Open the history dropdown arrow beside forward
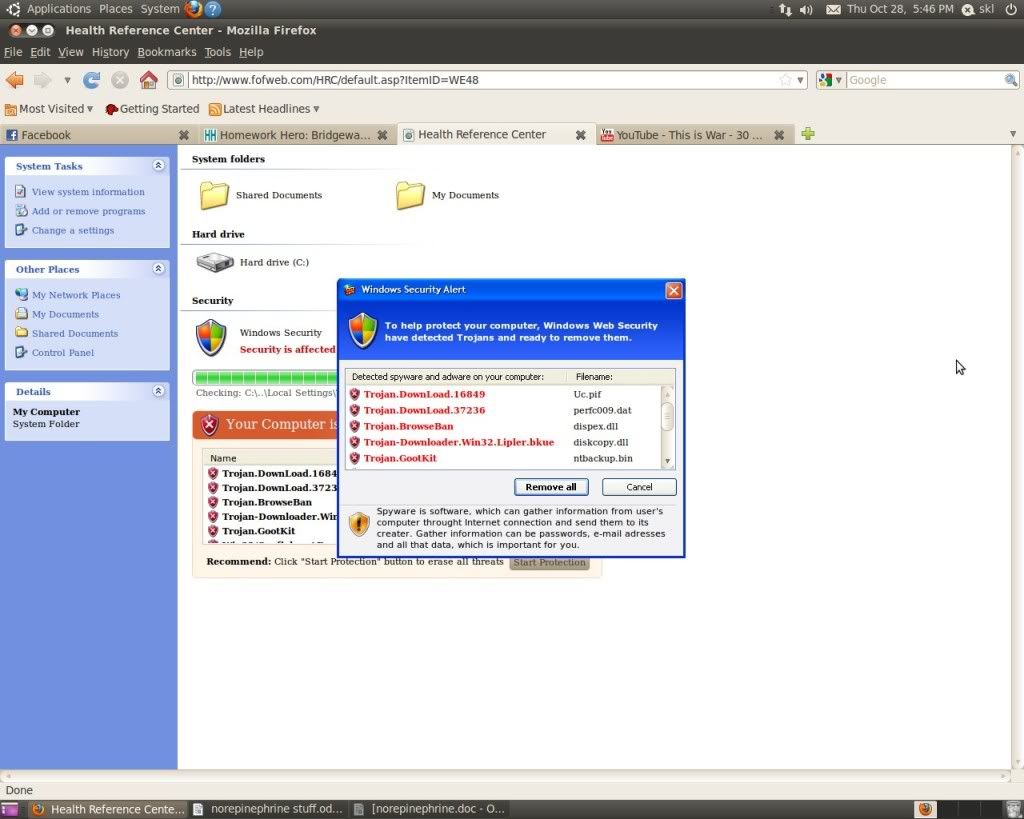The height and width of the screenshot is (819, 1024). [67, 80]
